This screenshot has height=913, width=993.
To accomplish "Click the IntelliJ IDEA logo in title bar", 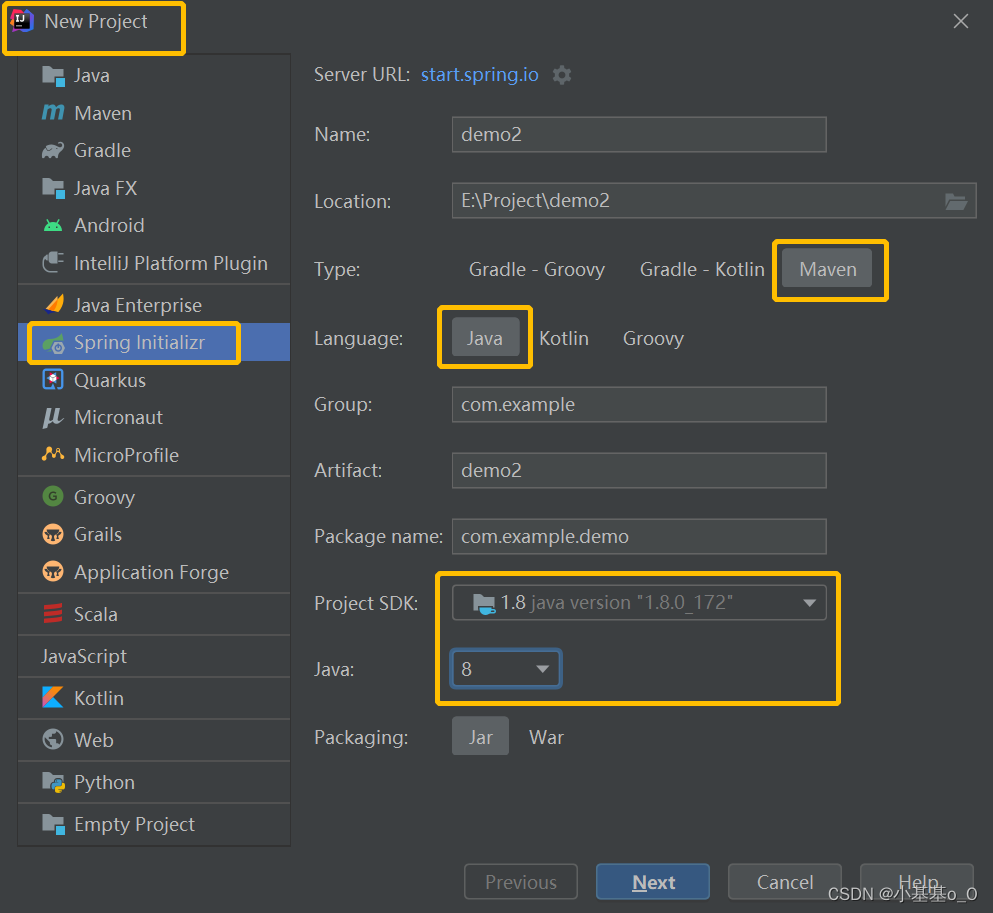I will (22, 21).
